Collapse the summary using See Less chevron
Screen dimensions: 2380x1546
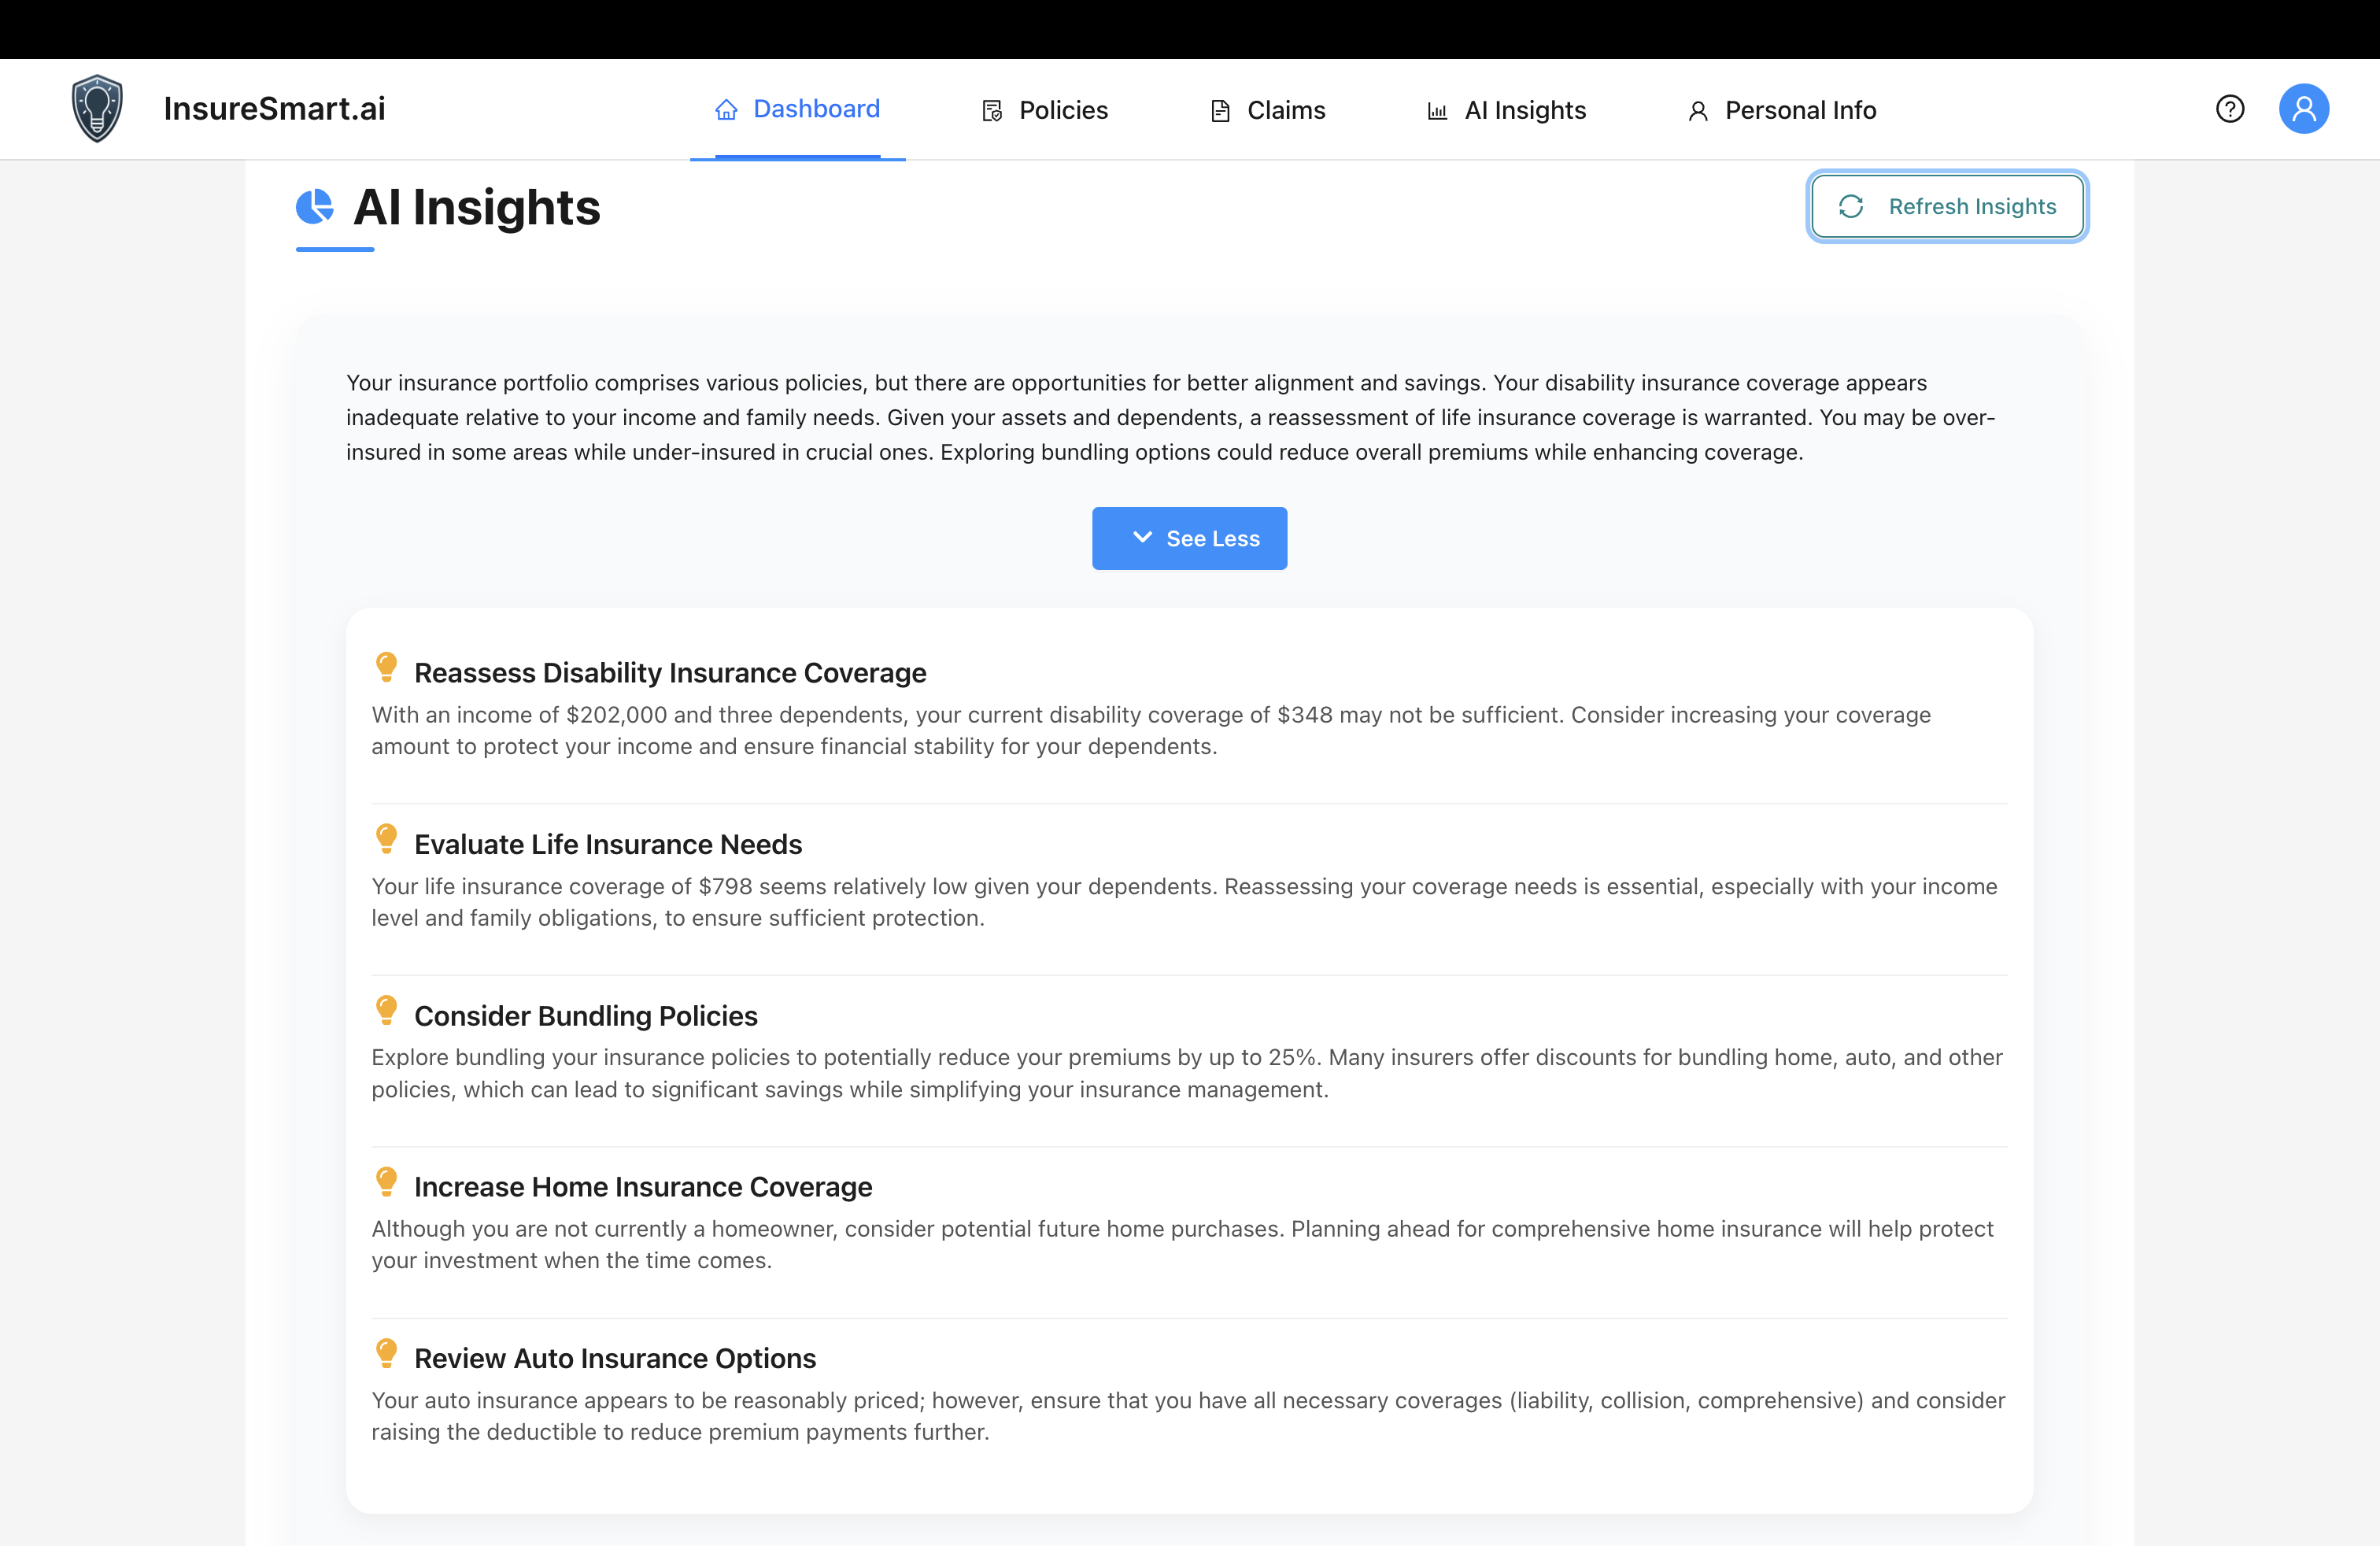pyautogui.click(x=1142, y=537)
